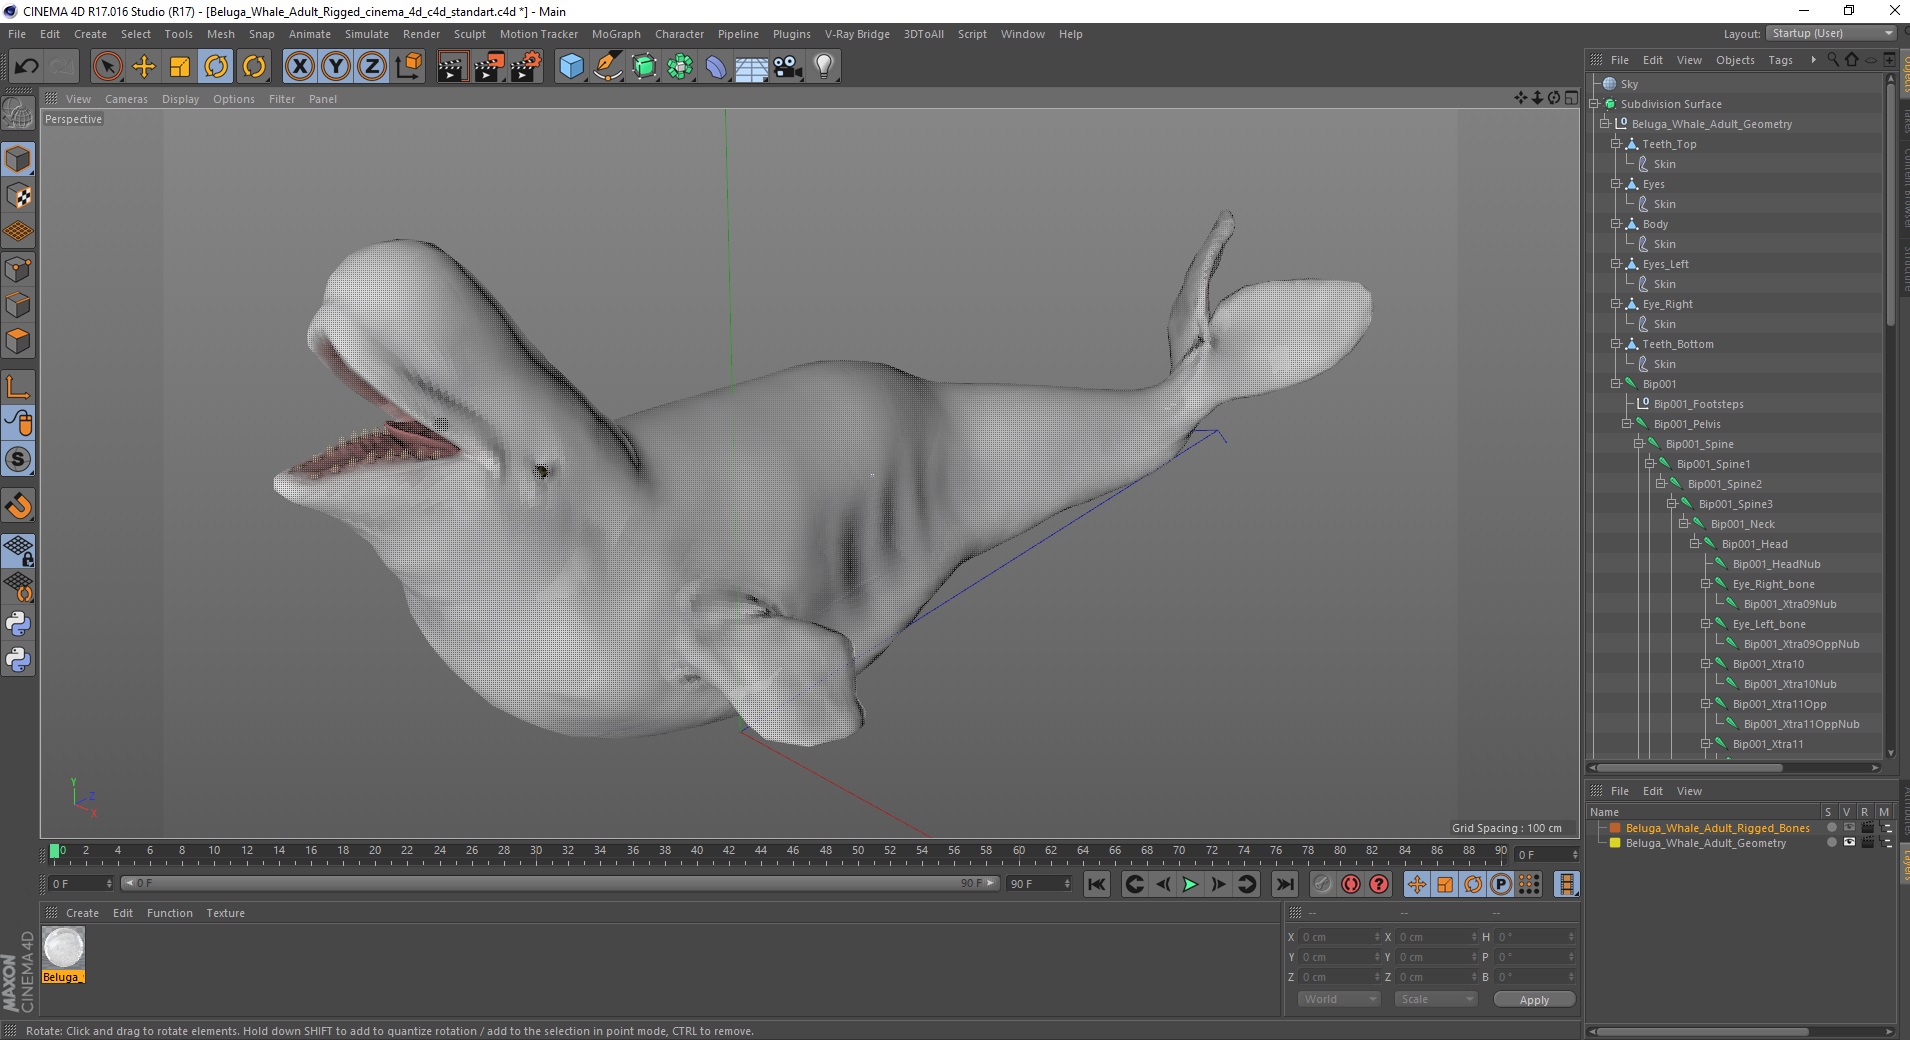Collapse the Subdivision Surface object
Viewport: 1910px width, 1040px height.
(x=1594, y=104)
